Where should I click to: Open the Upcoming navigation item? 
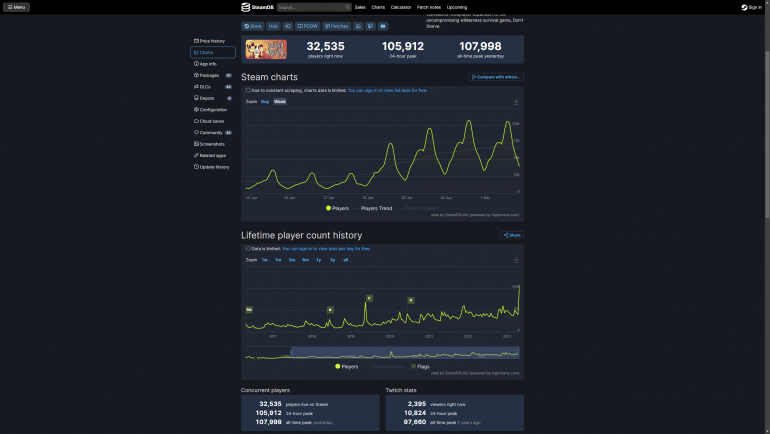point(457,7)
